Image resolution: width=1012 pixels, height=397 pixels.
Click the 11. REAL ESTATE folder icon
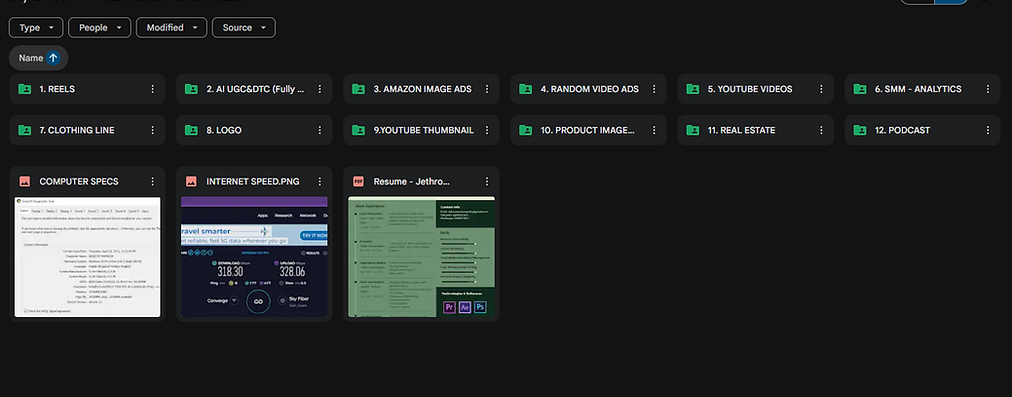tap(693, 130)
